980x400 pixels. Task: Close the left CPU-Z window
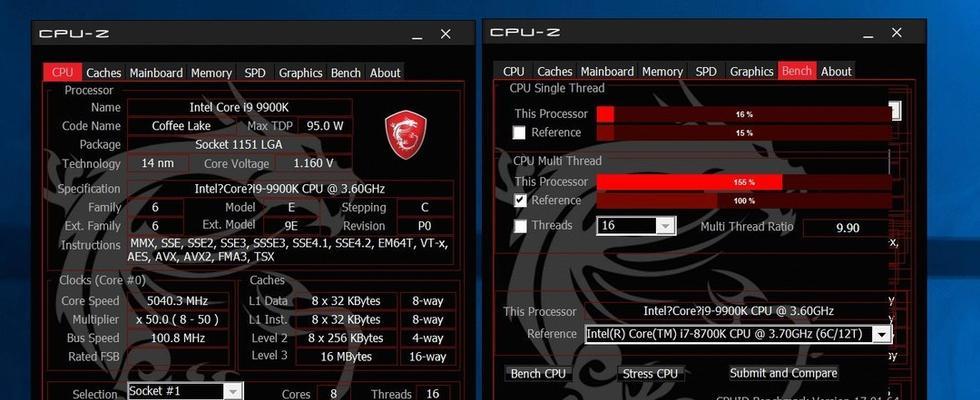tap(446, 34)
